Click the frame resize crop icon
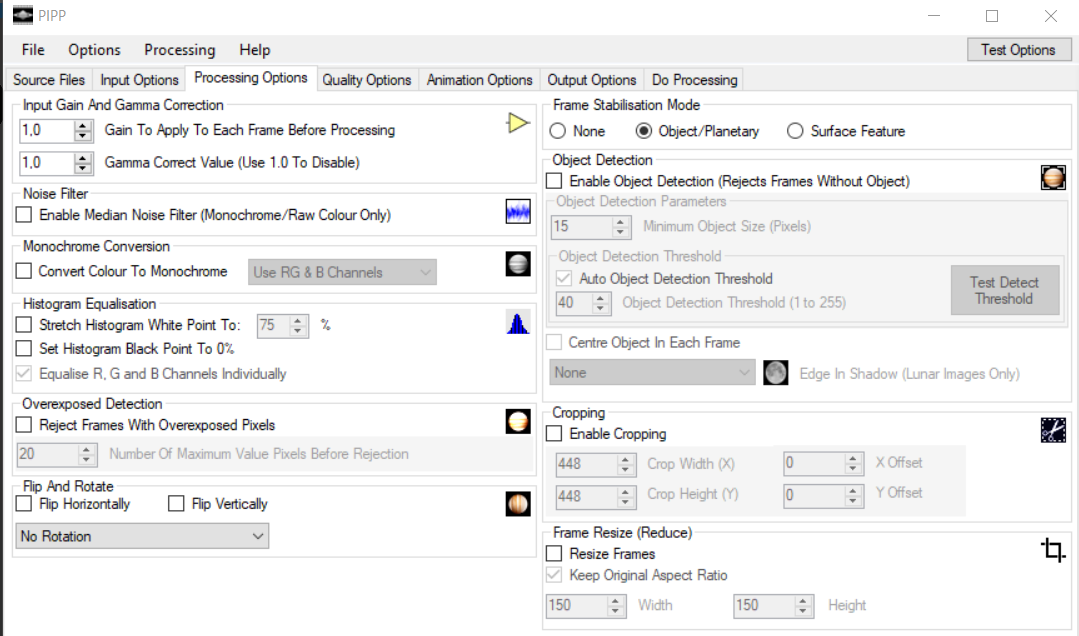The image size is (1079, 636). pos(1053,550)
